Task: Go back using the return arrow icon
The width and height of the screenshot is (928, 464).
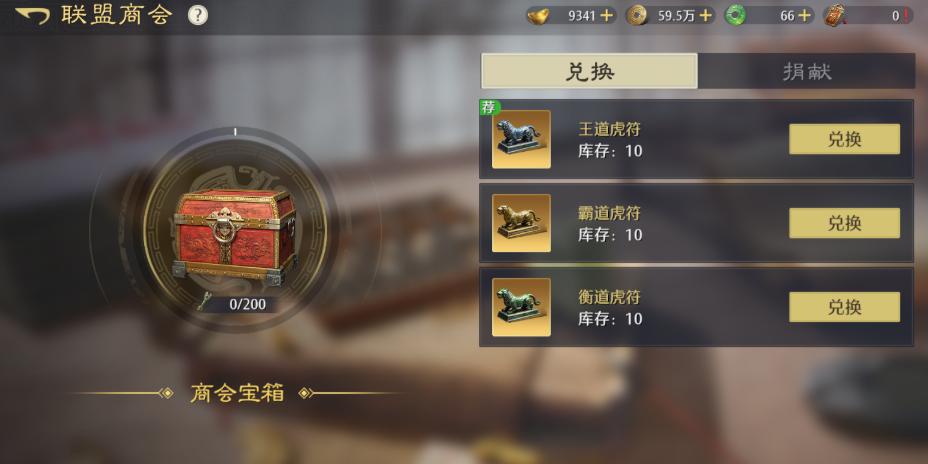Action: point(32,15)
